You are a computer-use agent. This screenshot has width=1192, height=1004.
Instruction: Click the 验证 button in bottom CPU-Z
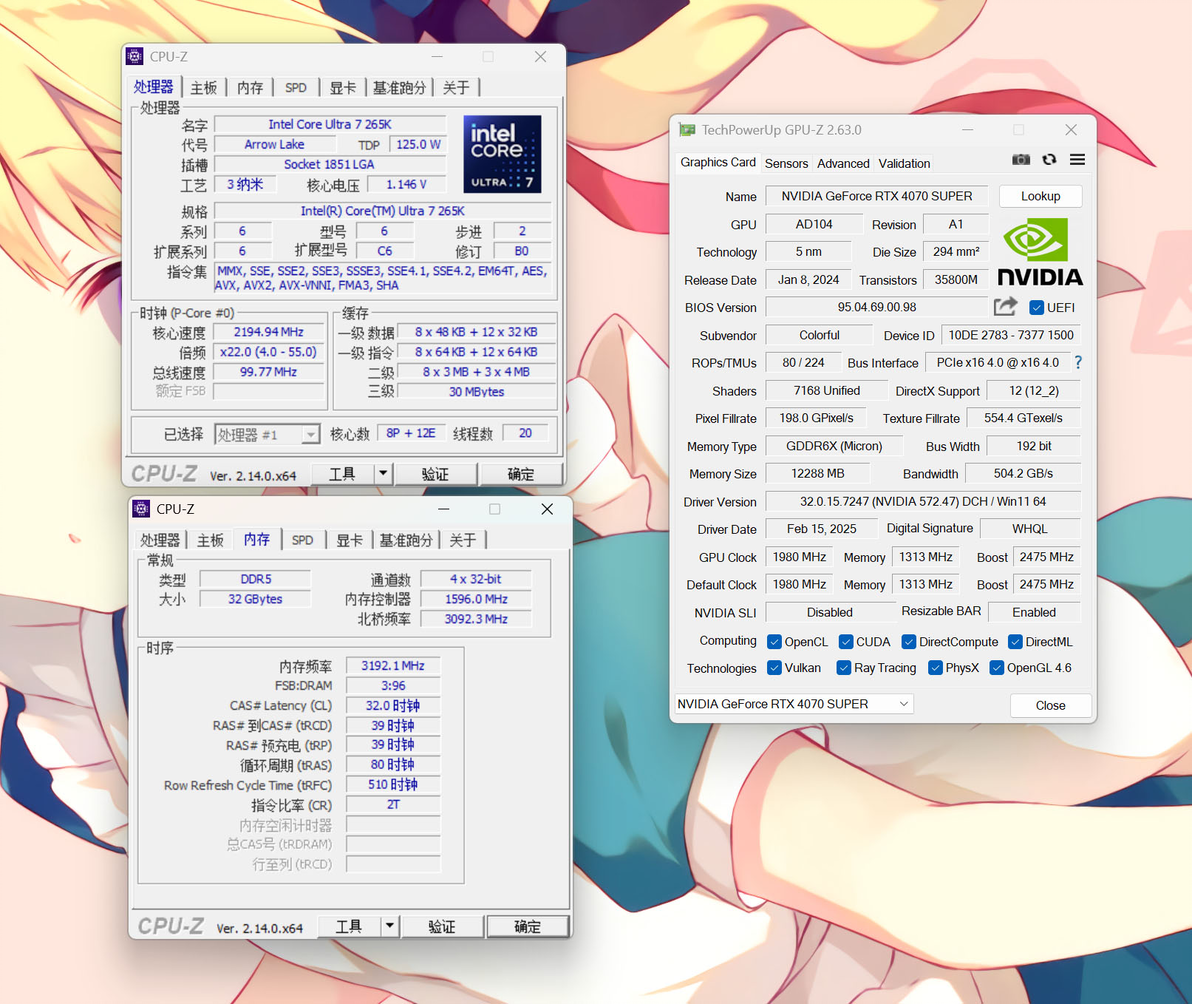click(x=442, y=926)
